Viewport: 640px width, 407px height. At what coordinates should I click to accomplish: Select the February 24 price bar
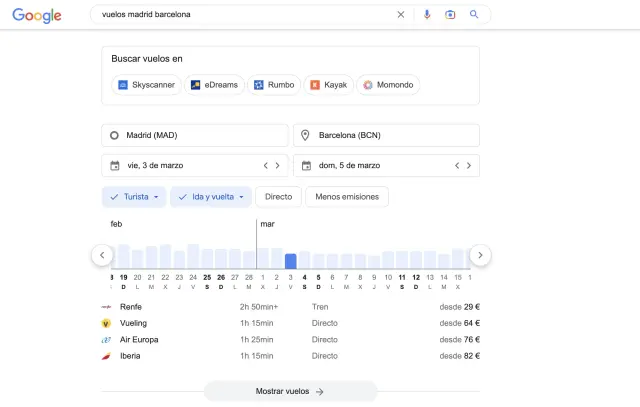pos(193,256)
